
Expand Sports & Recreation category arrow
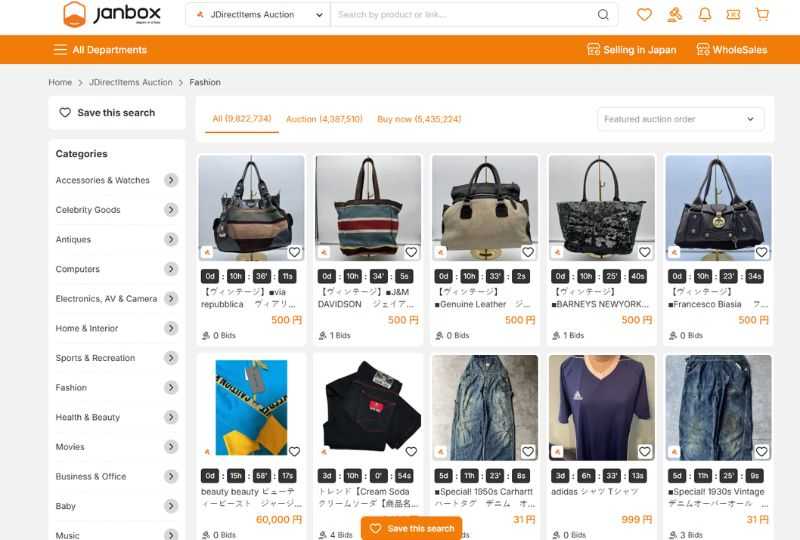click(x=171, y=358)
